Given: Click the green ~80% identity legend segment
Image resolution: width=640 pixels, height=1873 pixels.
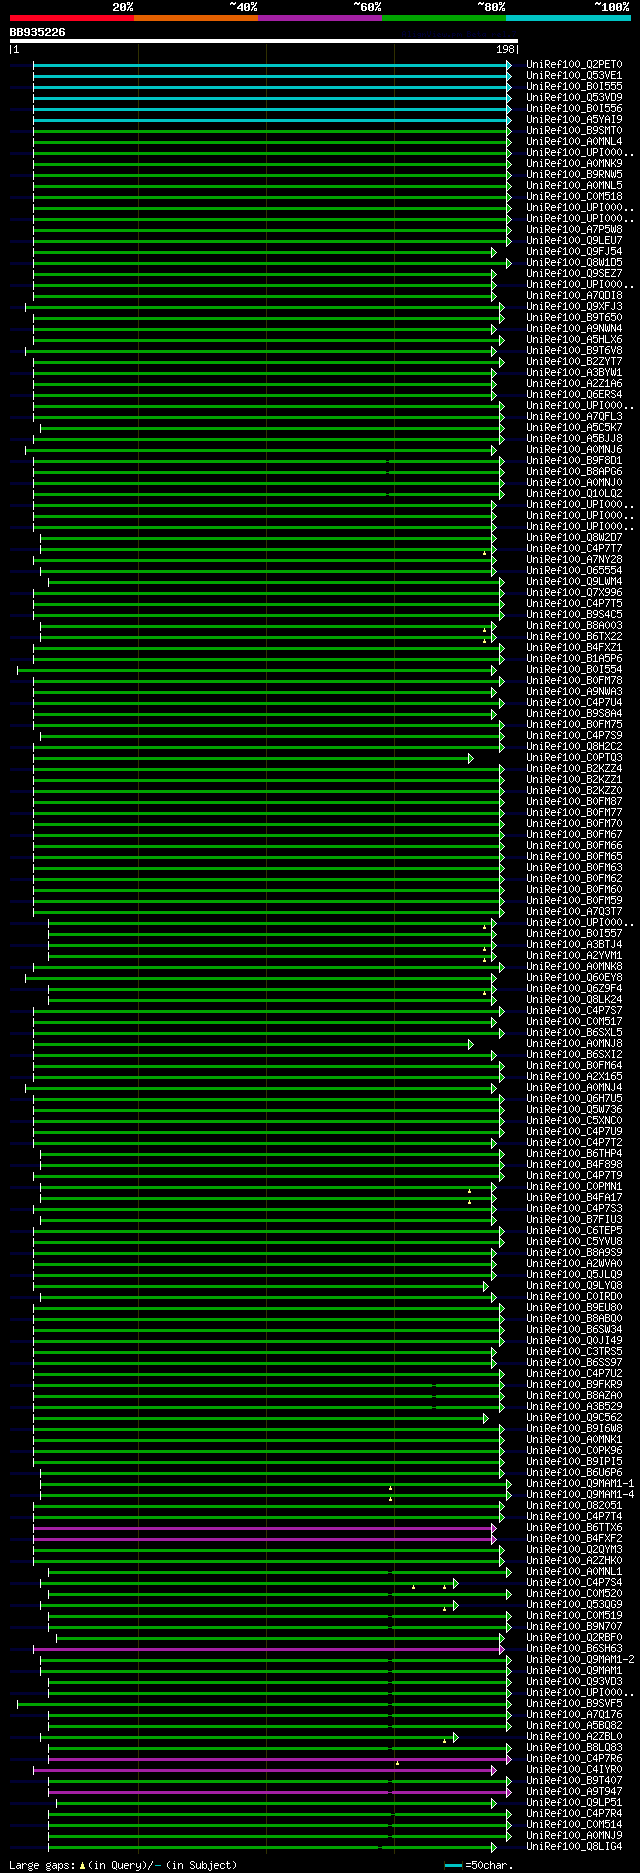Looking at the screenshot, I should (x=444, y=18).
